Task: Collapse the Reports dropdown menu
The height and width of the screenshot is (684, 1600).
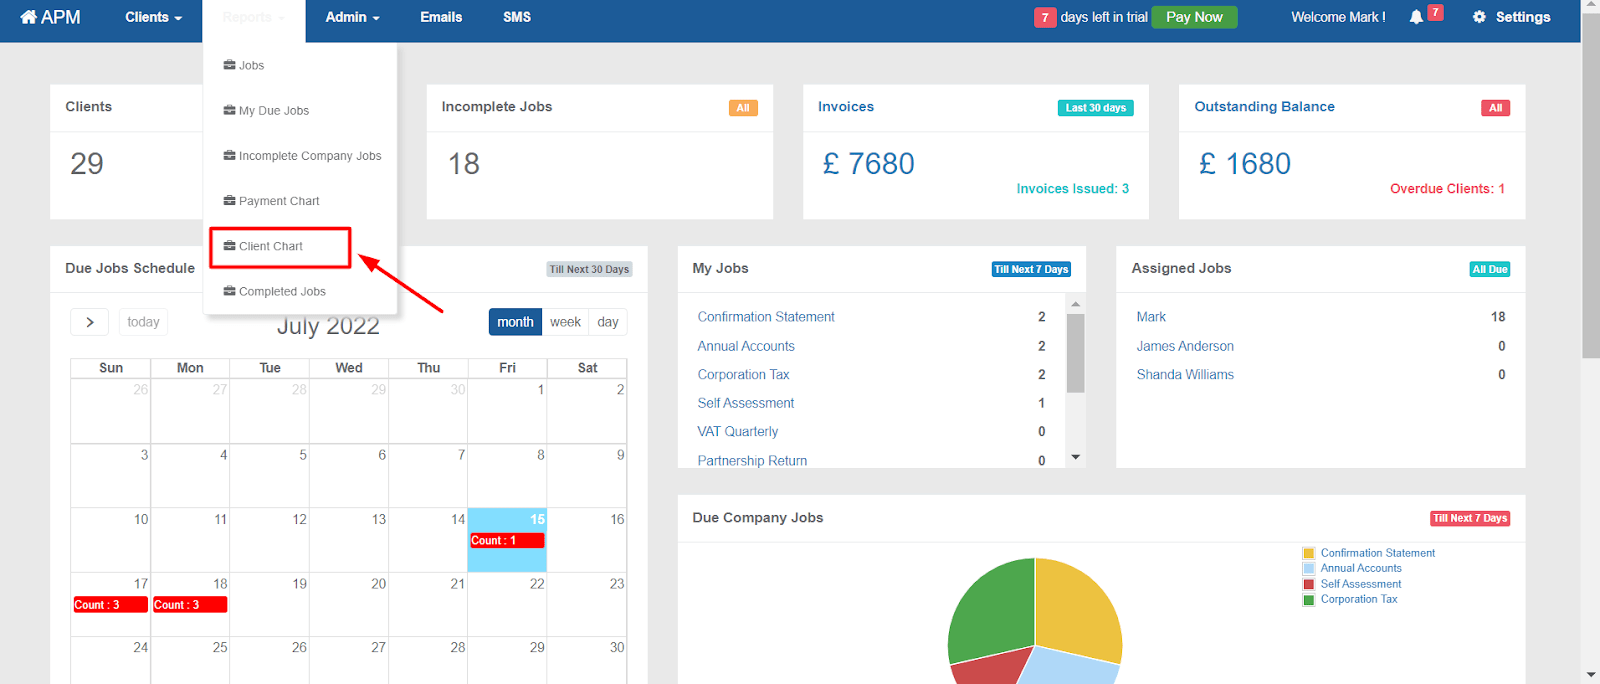Action: coord(253,17)
